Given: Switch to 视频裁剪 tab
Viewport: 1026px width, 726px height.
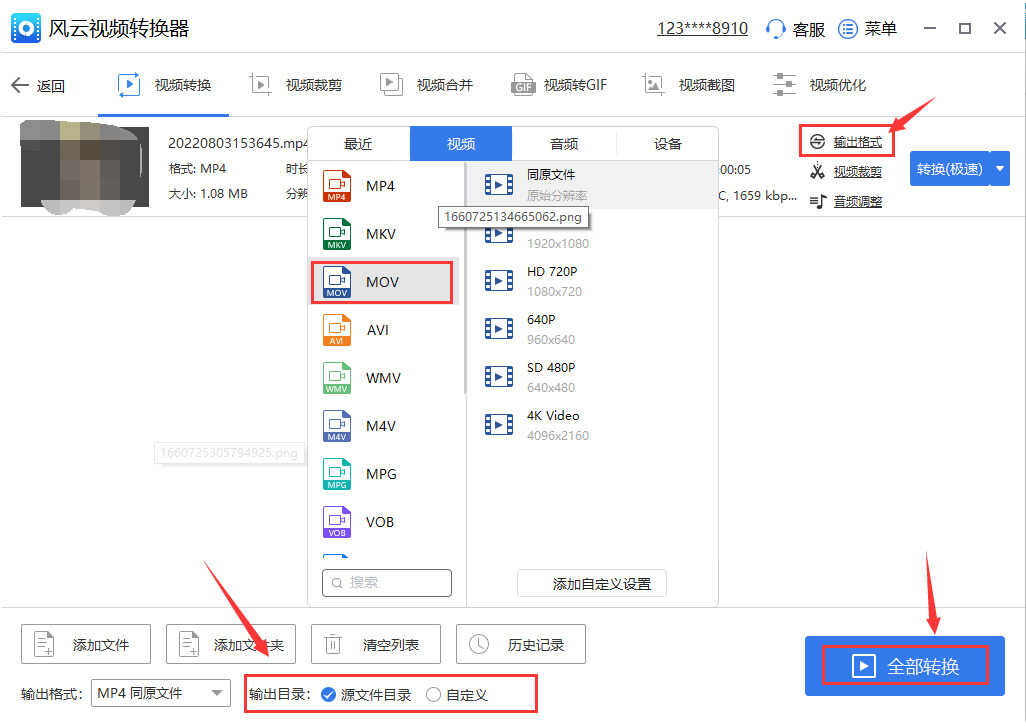Looking at the screenshot, I should (296, 85).
